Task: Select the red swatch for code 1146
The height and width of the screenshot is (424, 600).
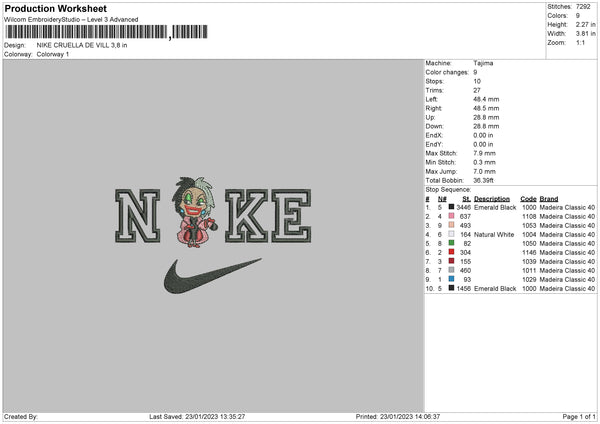Action: (452, 252)
